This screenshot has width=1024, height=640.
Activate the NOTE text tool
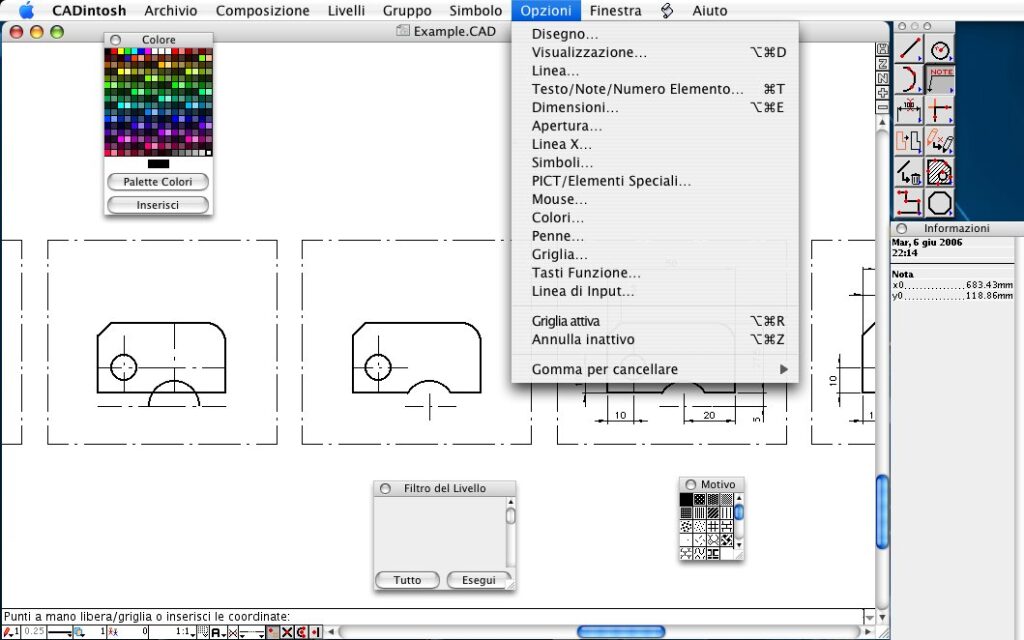[x=940, y=79]
